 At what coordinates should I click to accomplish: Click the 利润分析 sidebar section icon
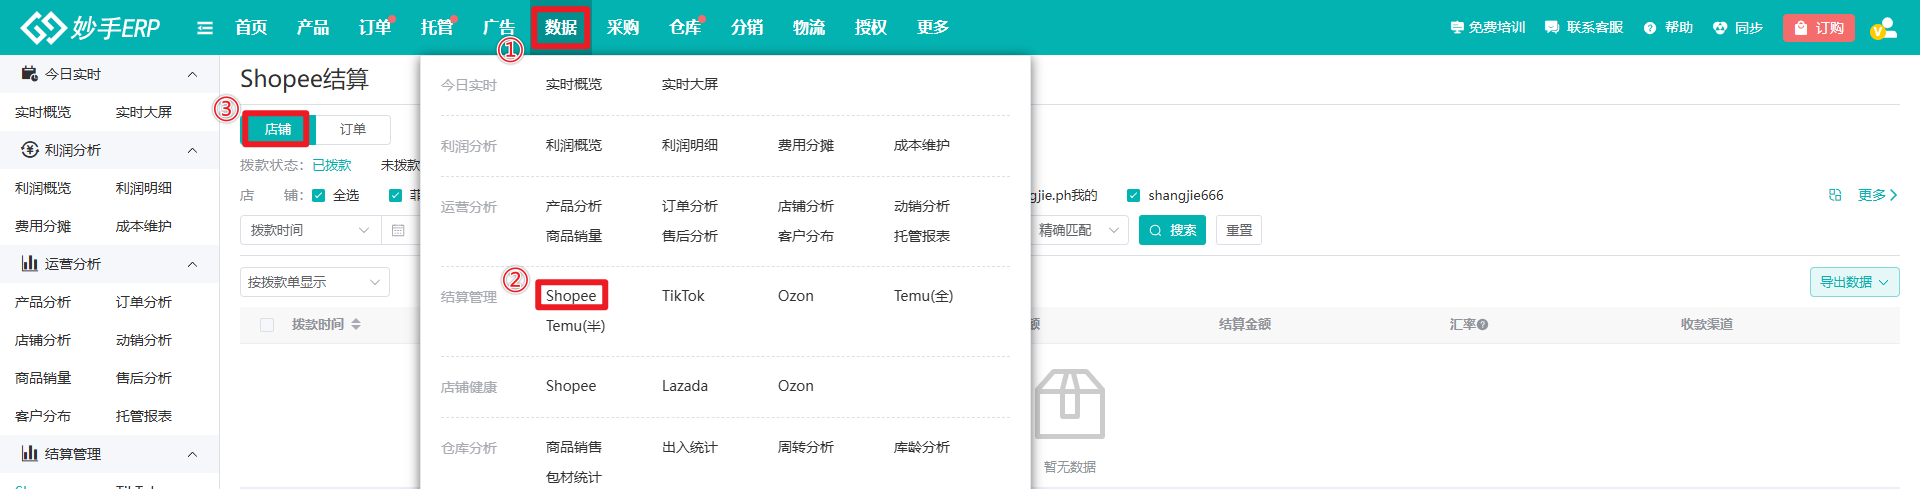tap(30, 150)
